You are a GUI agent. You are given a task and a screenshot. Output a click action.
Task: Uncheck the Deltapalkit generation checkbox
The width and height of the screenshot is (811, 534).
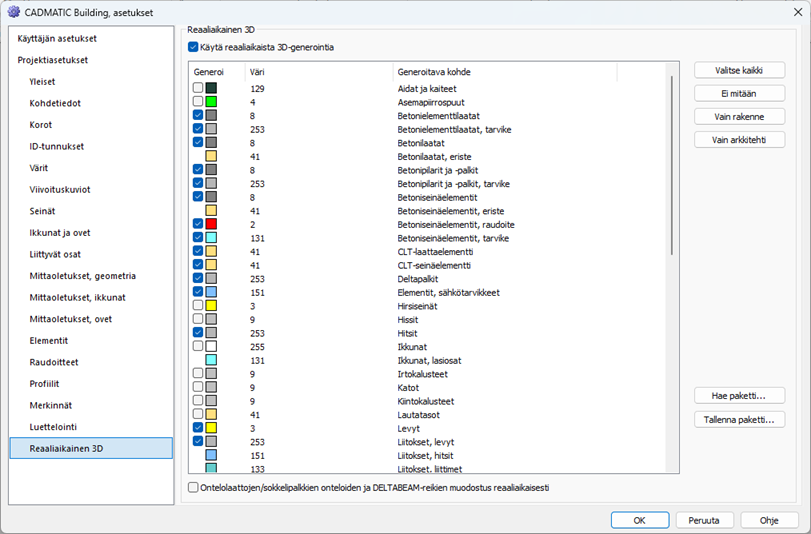tap(198, 279)
